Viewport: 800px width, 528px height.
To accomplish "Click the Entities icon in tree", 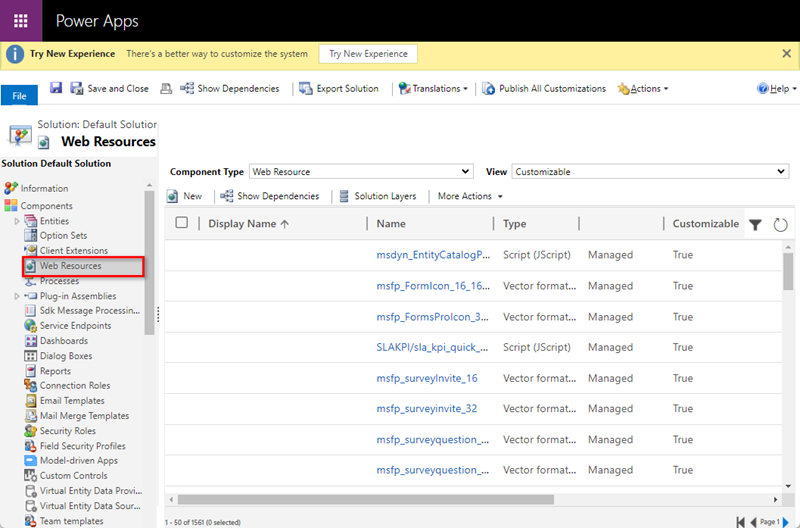I will pyautogui.click(x=31, y=221).
